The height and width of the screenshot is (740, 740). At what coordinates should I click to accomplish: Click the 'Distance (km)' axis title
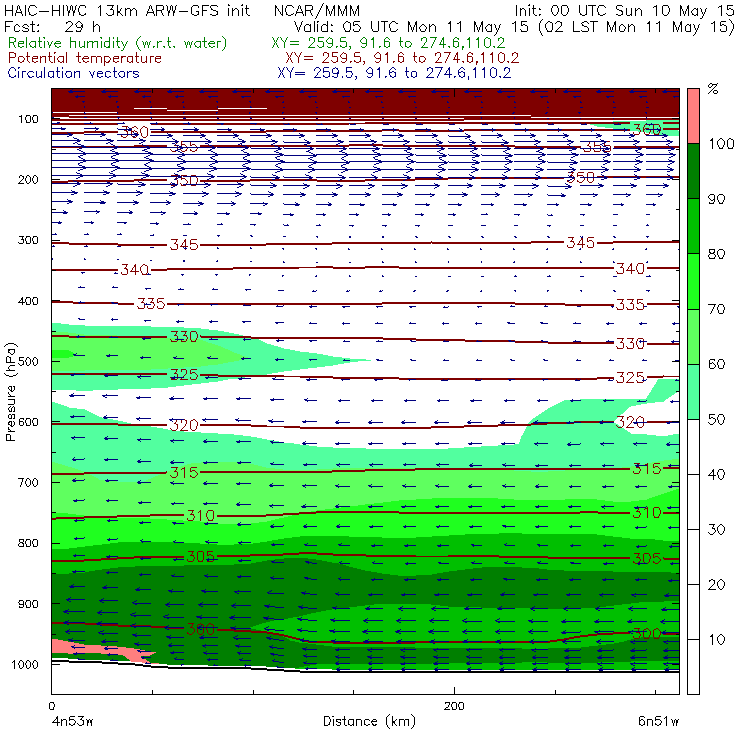coord(370,722)
